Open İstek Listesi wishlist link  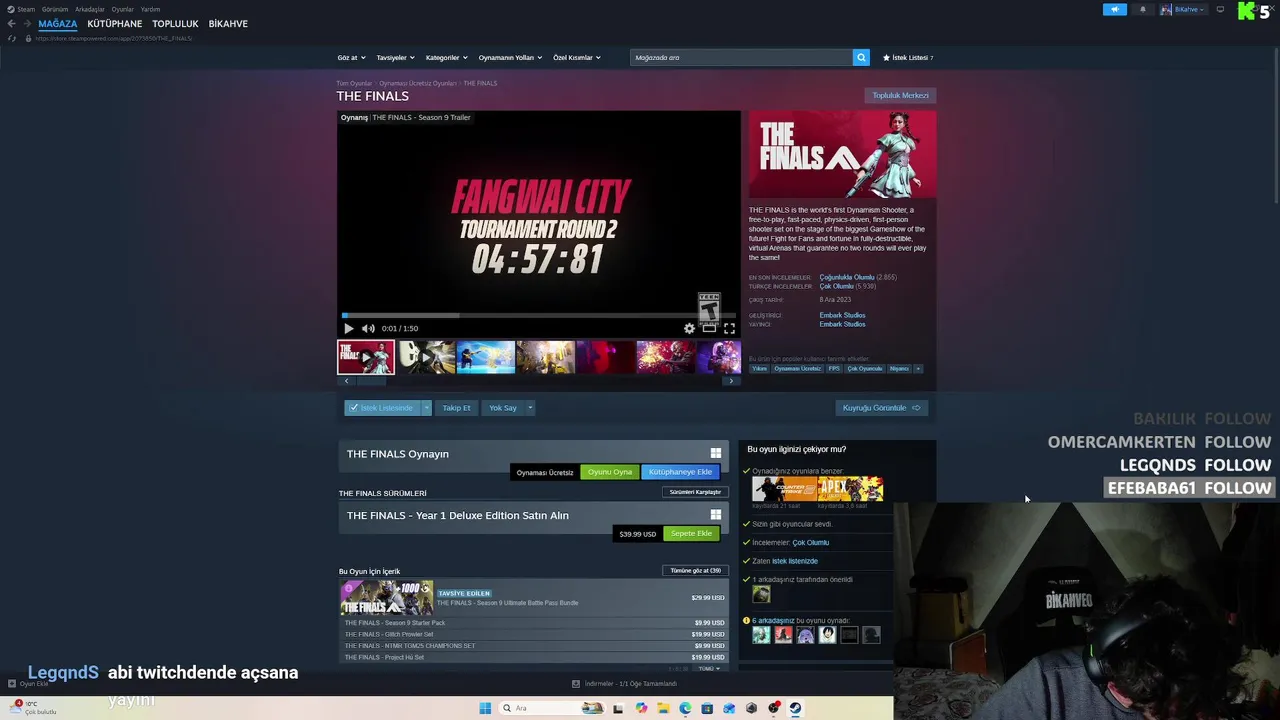point(908,58)
